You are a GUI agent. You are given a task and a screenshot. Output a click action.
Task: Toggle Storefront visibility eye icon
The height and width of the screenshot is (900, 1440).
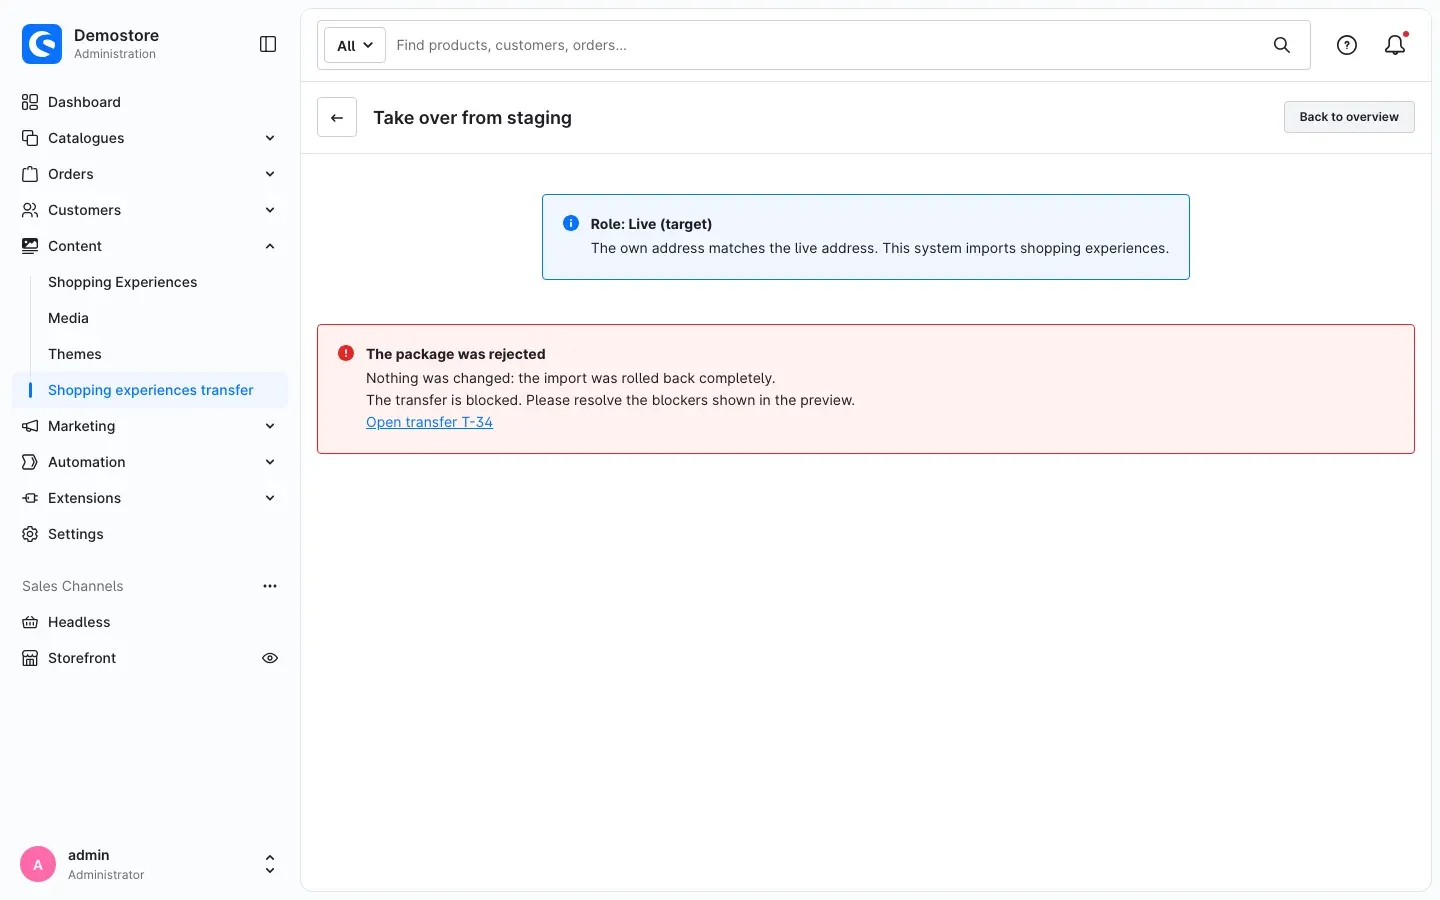(x=270, y=658)
